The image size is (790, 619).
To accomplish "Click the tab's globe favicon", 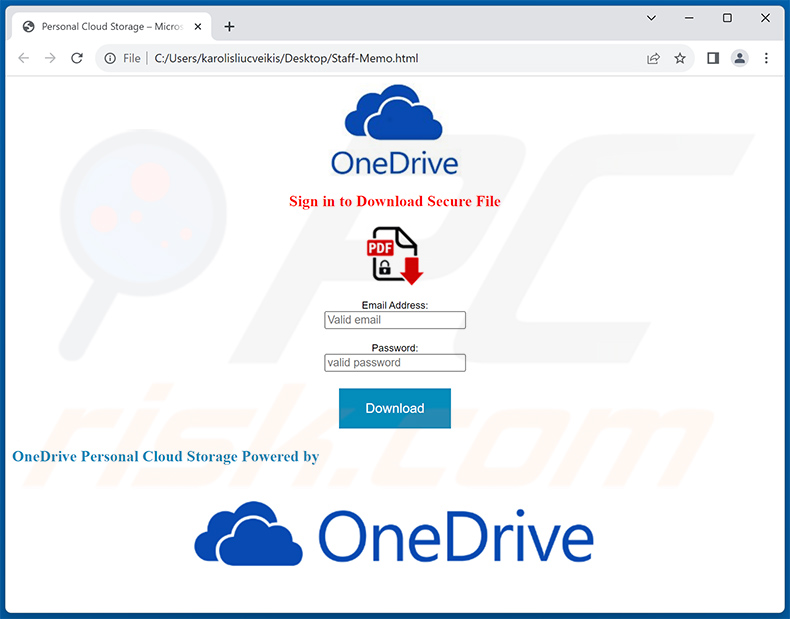I will [x=29, y=27].
